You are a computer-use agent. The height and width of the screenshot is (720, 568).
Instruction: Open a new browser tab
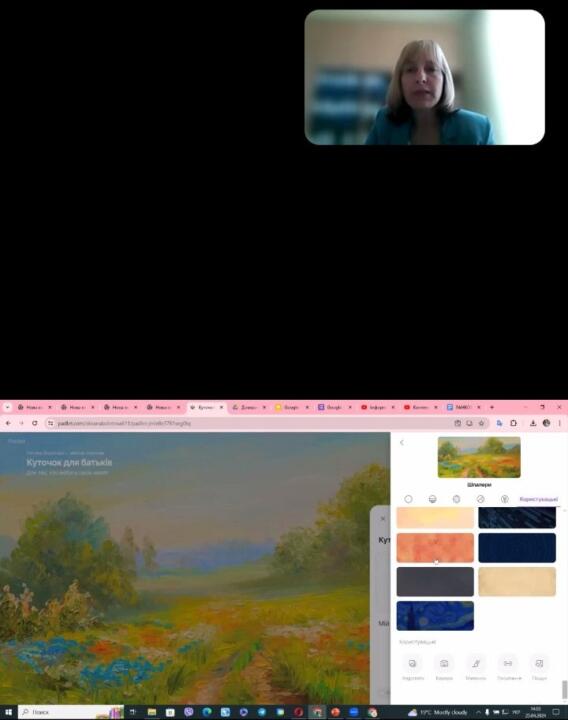pyautogui.click(x=492, y=407)
